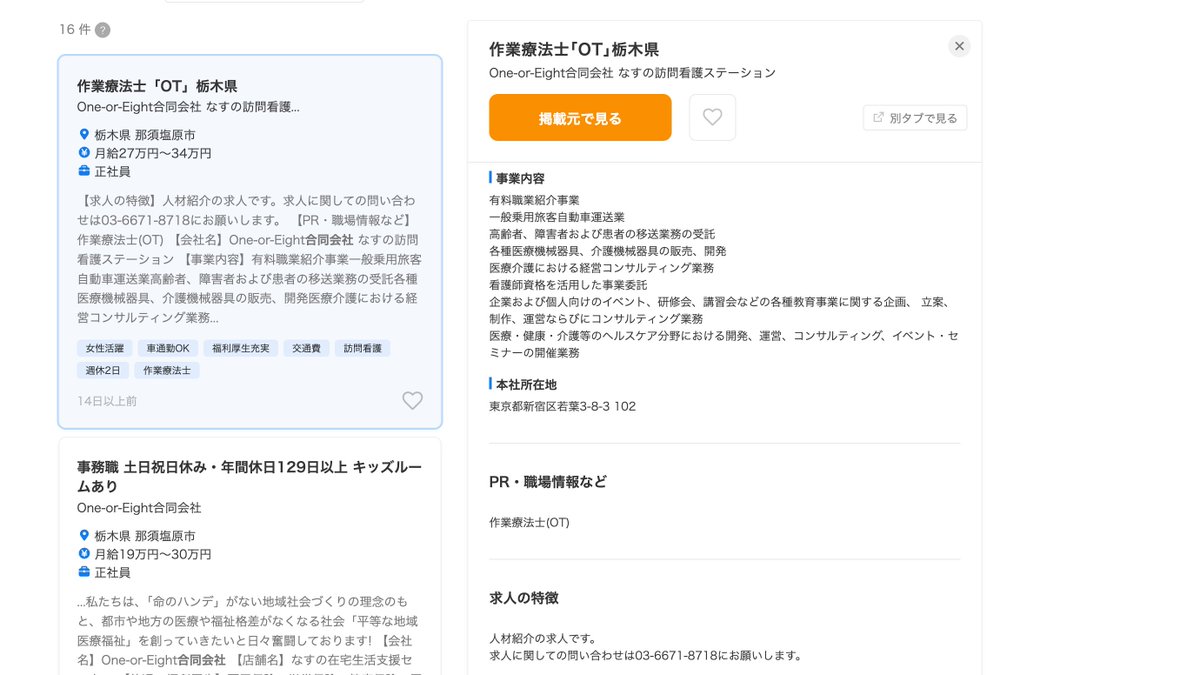Screen dimensions: 1200x675
Task: Click the detail panel heading 作業療法士「OT」栃木県
Action: pyautogui.click(x=574, y=49)
